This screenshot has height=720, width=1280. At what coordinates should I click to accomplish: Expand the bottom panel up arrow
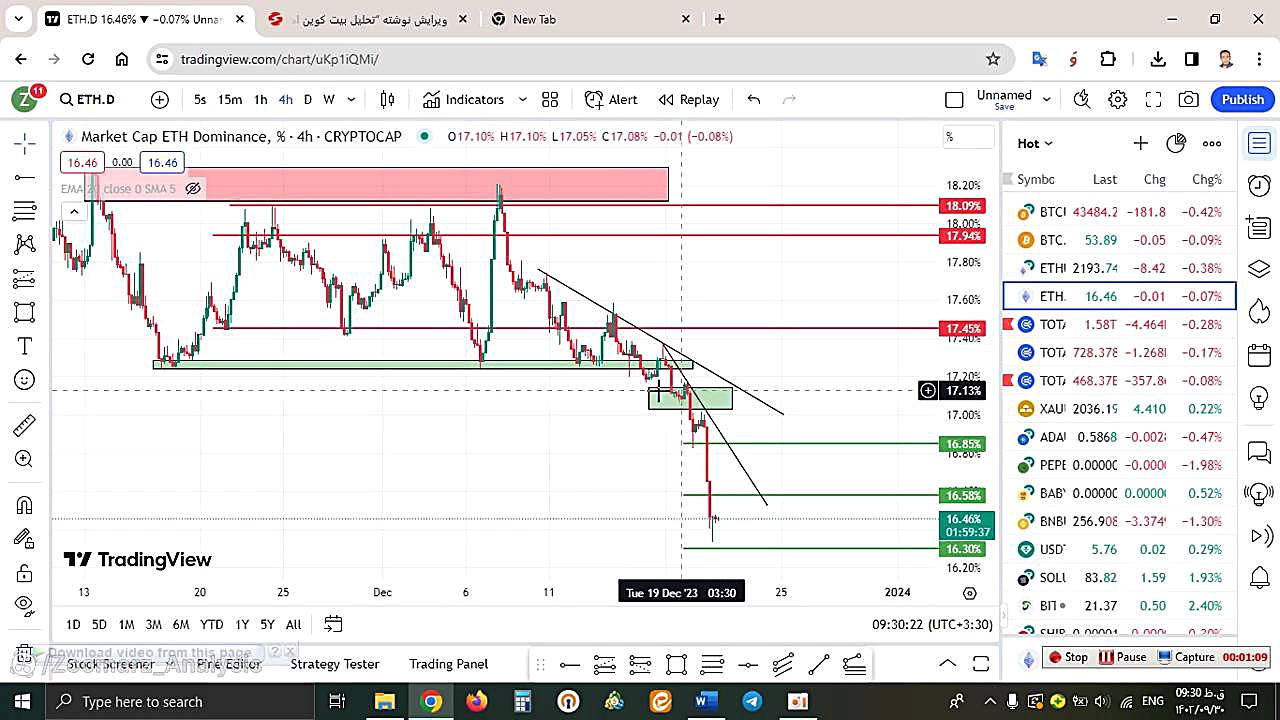pyautogui.click(x=946, y=663)
